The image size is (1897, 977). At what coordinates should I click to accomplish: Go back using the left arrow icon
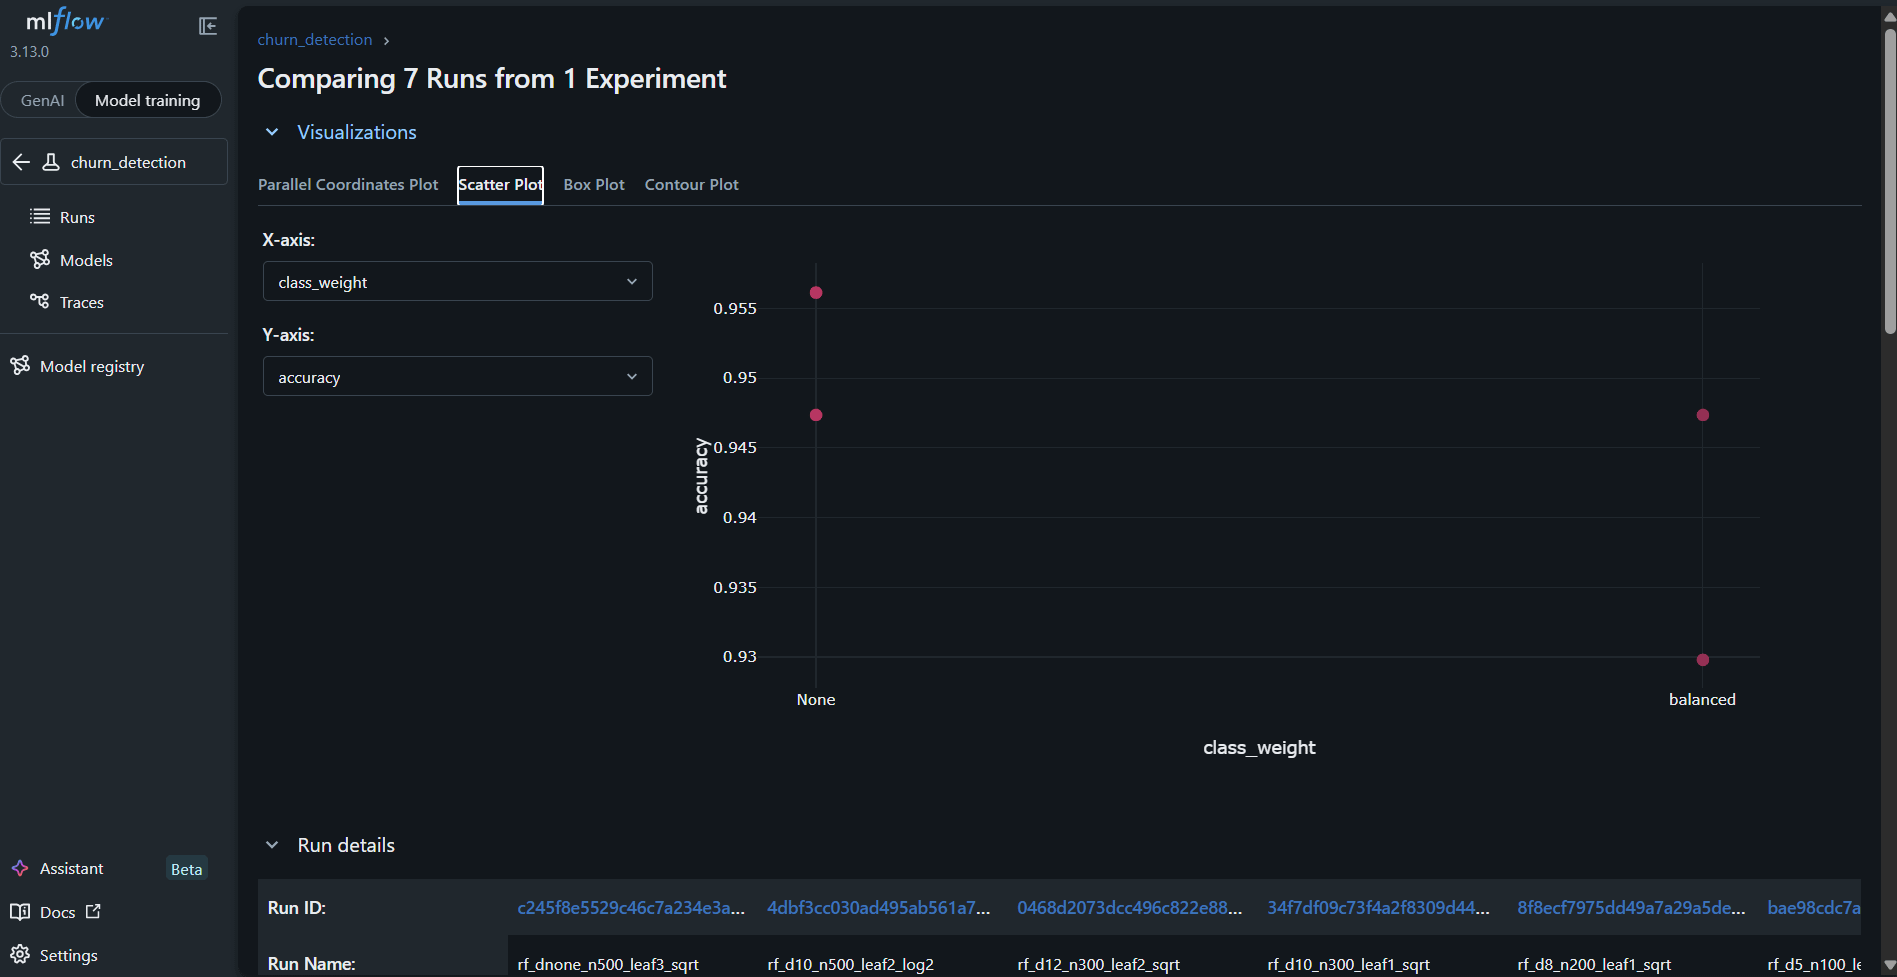pos(21,162)
